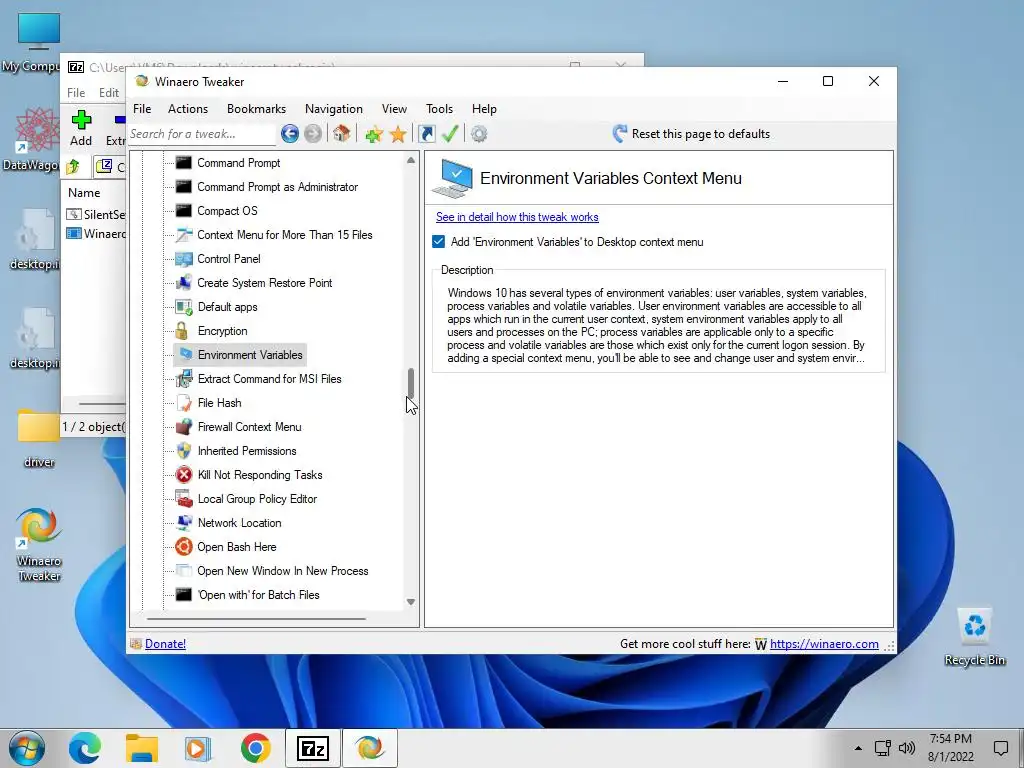This screenshot has width=1024, height=768.
Task: Select Command Prompt as Administrator item
Action: [x=278, y=187]
